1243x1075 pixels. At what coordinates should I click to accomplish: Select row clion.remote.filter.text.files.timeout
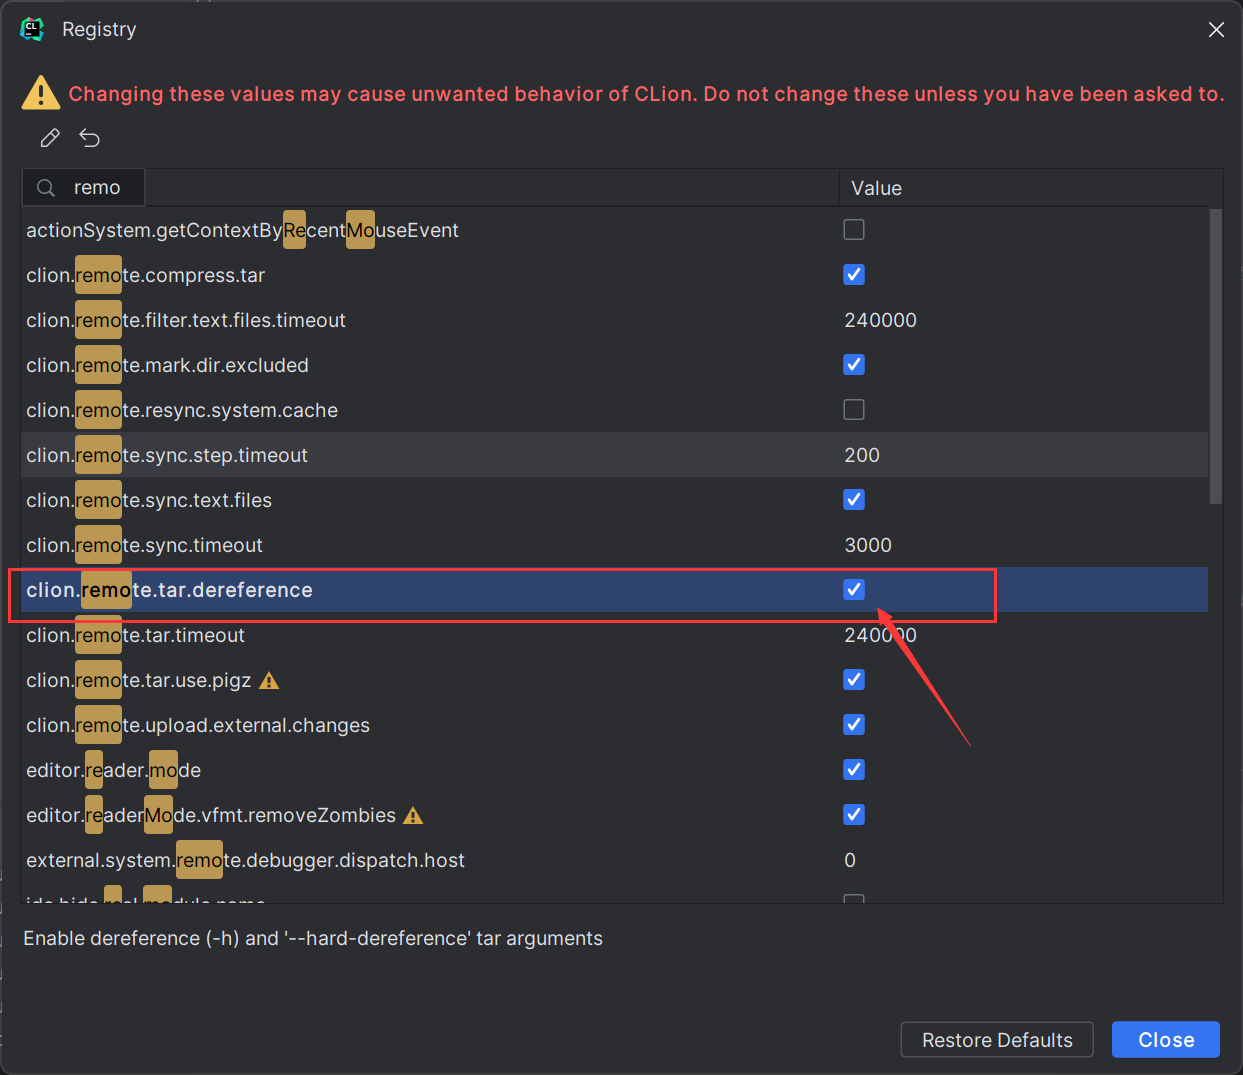tap(614, 320)
